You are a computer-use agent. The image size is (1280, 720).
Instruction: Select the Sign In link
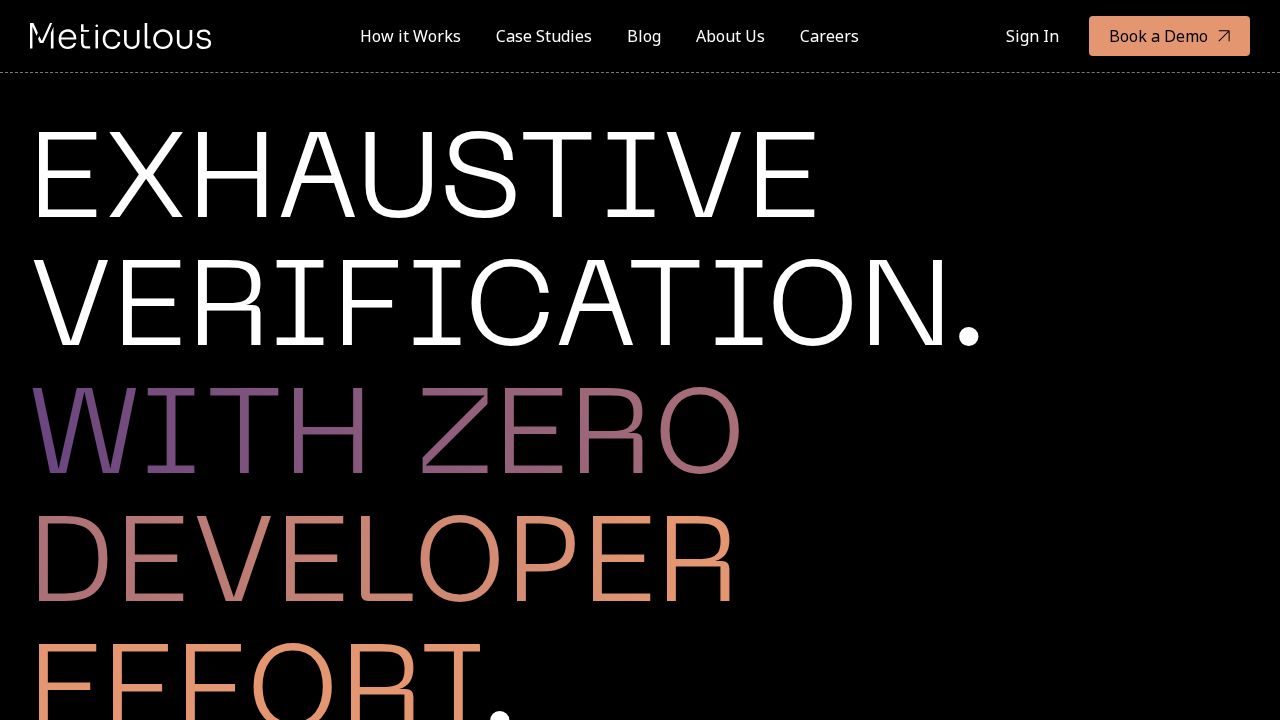pyautogui.click(x=1032, y=36)
